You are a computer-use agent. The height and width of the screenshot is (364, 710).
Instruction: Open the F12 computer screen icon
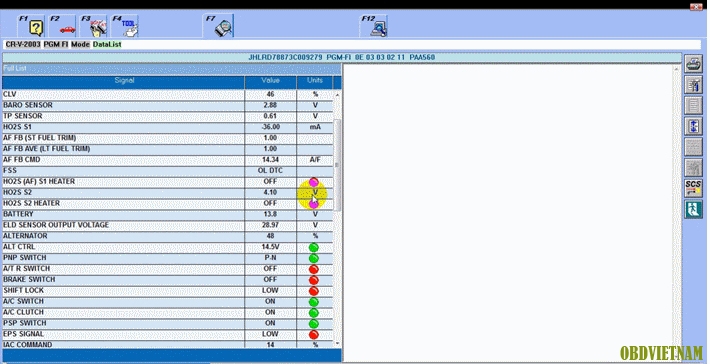pyautogui.click(x=379, y=29)
